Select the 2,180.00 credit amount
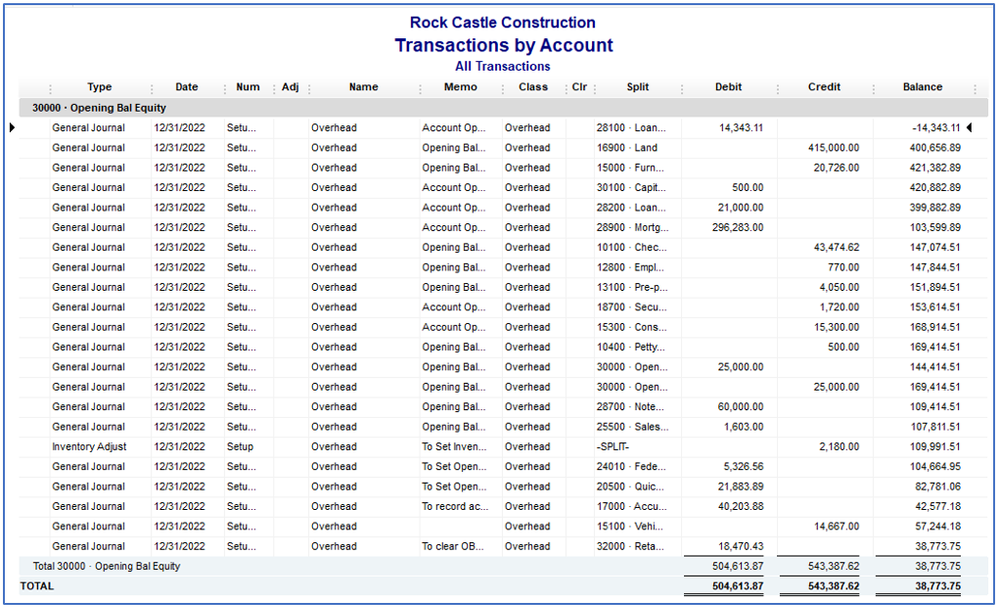The image size is (999, 609). click(x=839, y=447)
